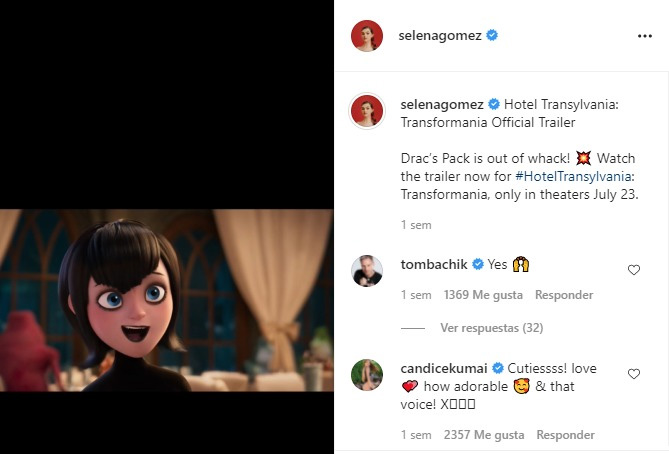The width and height of the screenshot is (669, 454).
Task: Open tombachik's profile picture
Action: 367,271
